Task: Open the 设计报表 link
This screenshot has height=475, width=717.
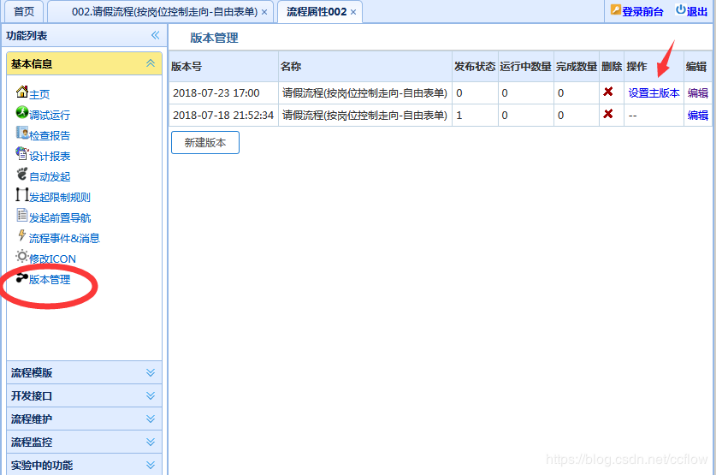Action: 49,156
